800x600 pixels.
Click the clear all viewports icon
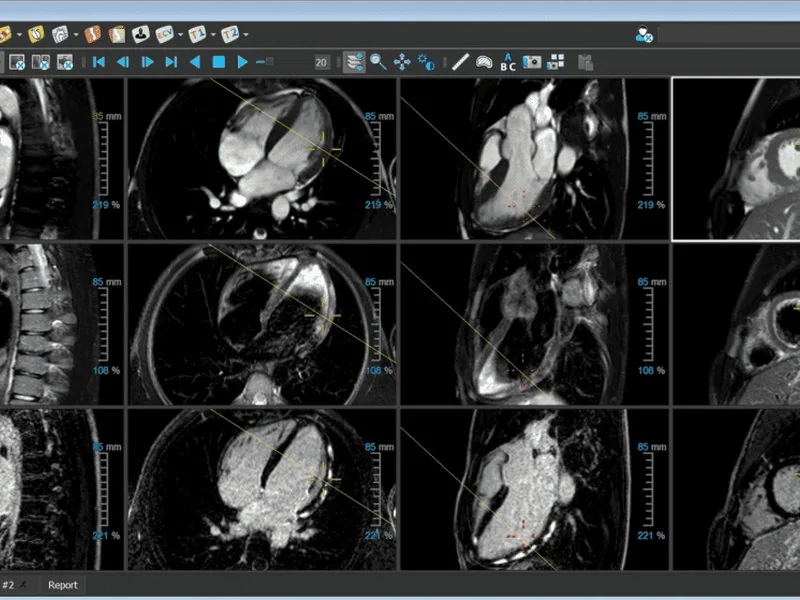(x=65, y=62)
